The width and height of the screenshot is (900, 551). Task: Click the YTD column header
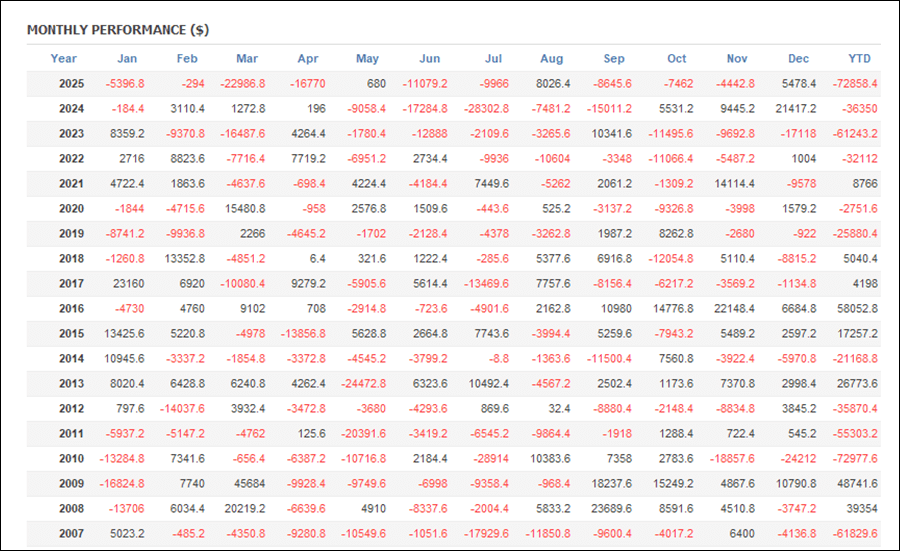(x=859, y=59)
